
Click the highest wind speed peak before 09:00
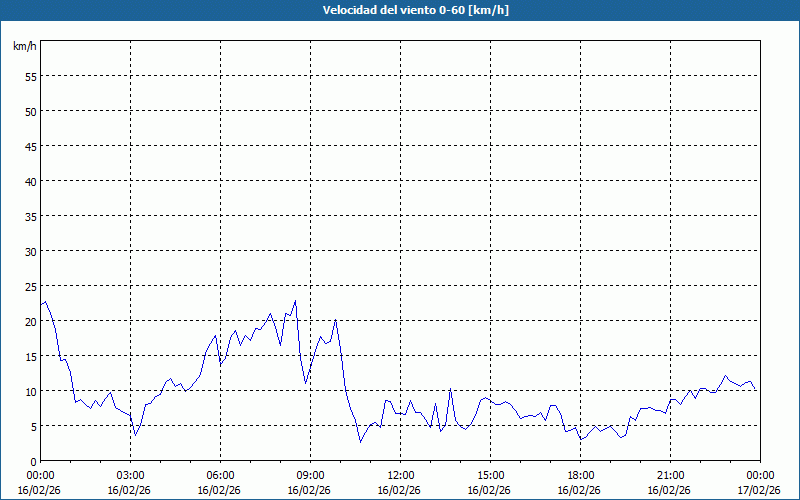(295, 301)
